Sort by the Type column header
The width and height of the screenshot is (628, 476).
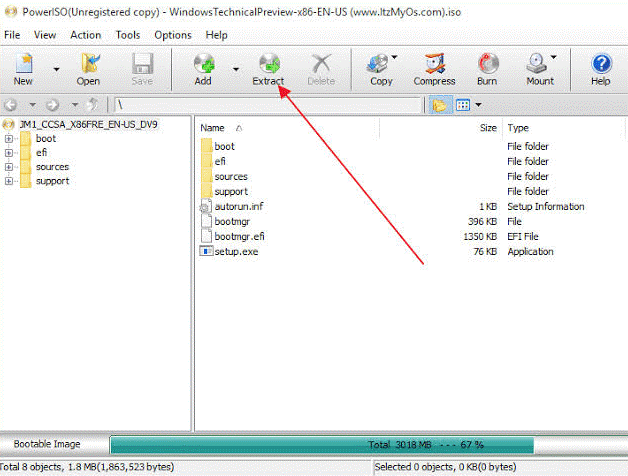click(x=518, y=128)
